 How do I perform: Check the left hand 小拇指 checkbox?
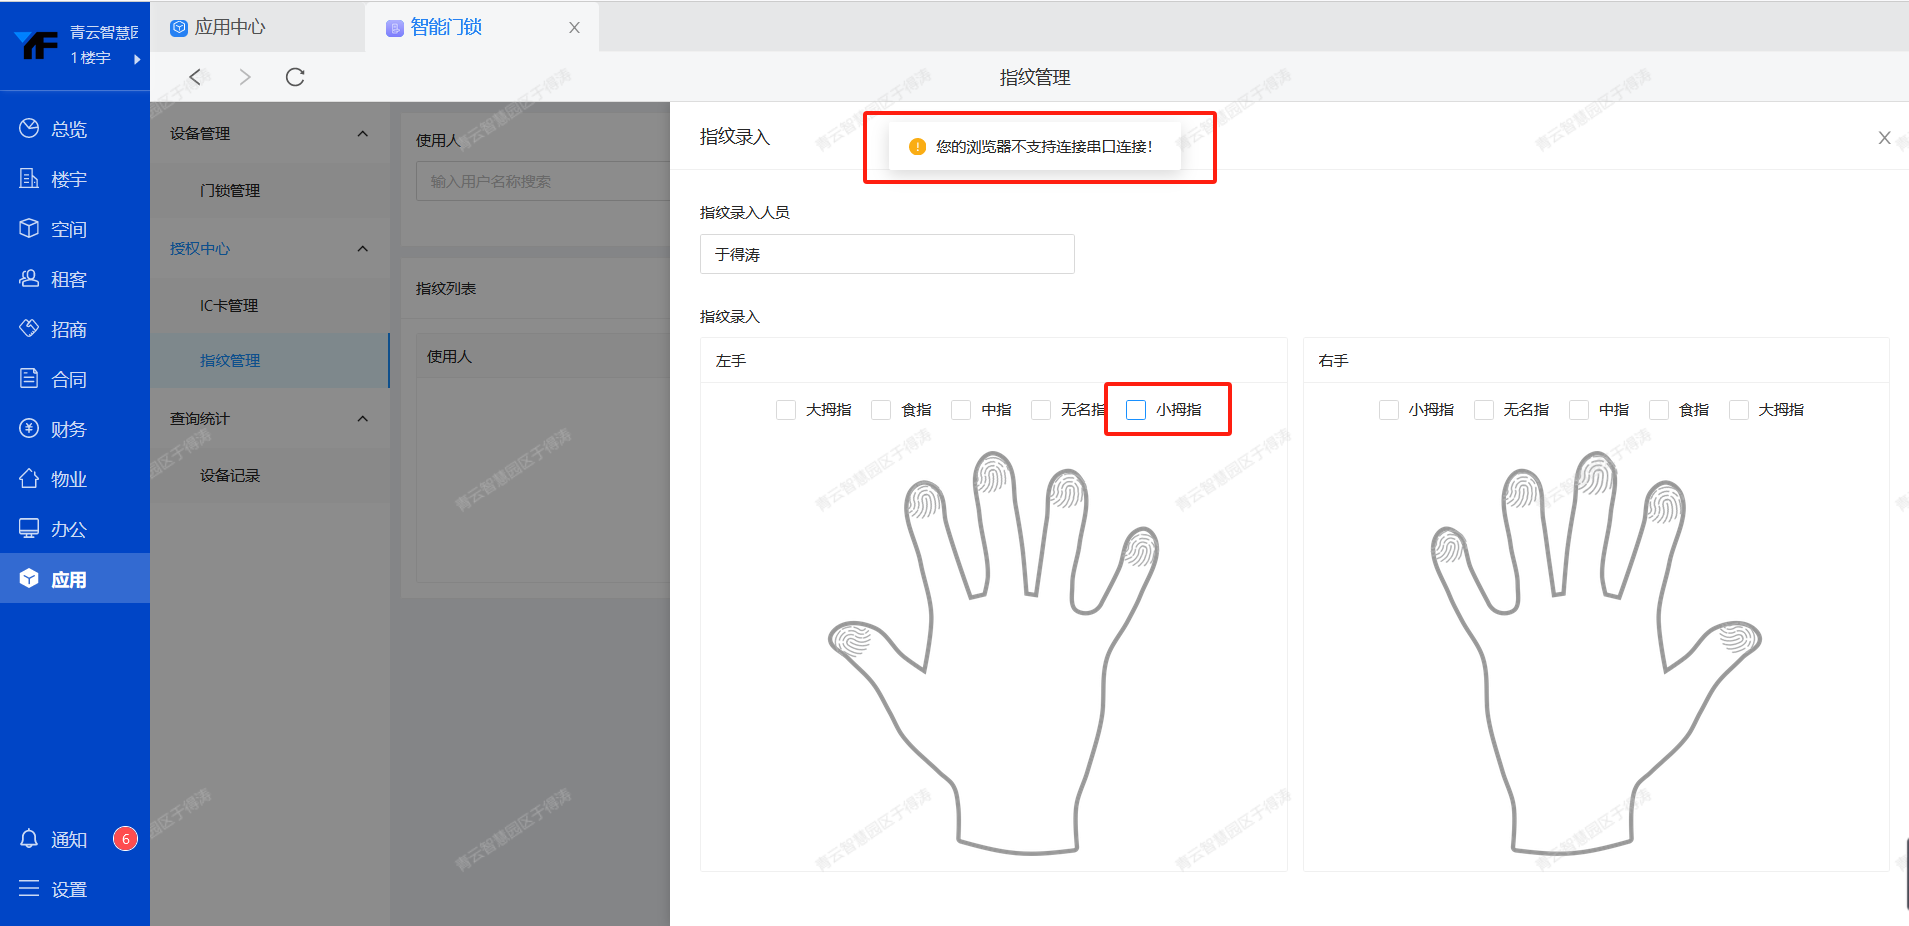point(1136,410)
